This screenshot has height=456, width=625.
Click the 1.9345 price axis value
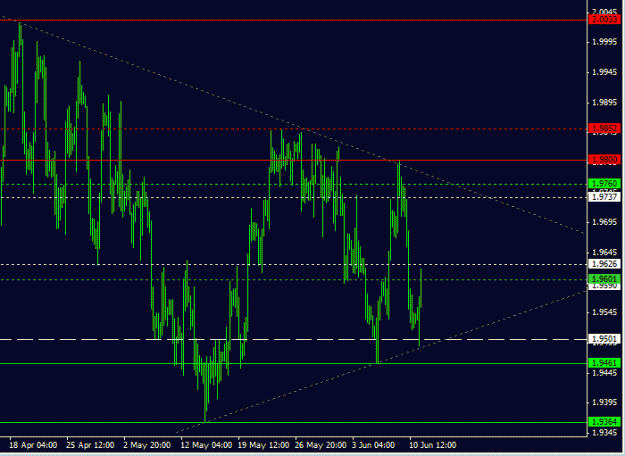click(x=604, y=432)
